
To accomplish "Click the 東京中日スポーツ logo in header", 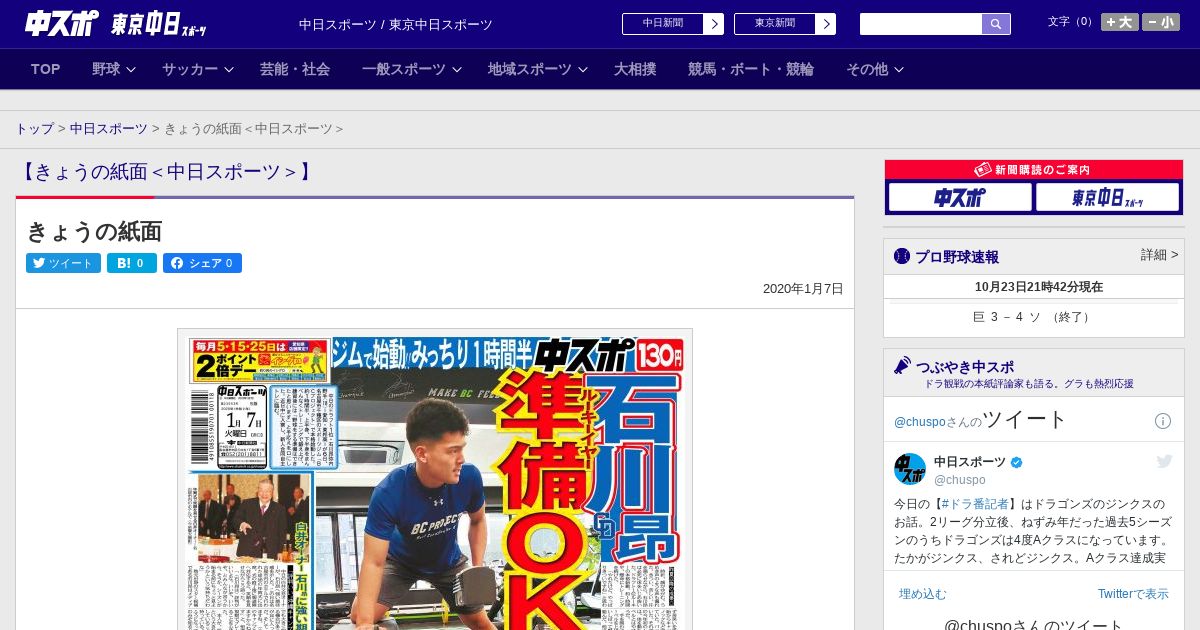I will point(159,24).
